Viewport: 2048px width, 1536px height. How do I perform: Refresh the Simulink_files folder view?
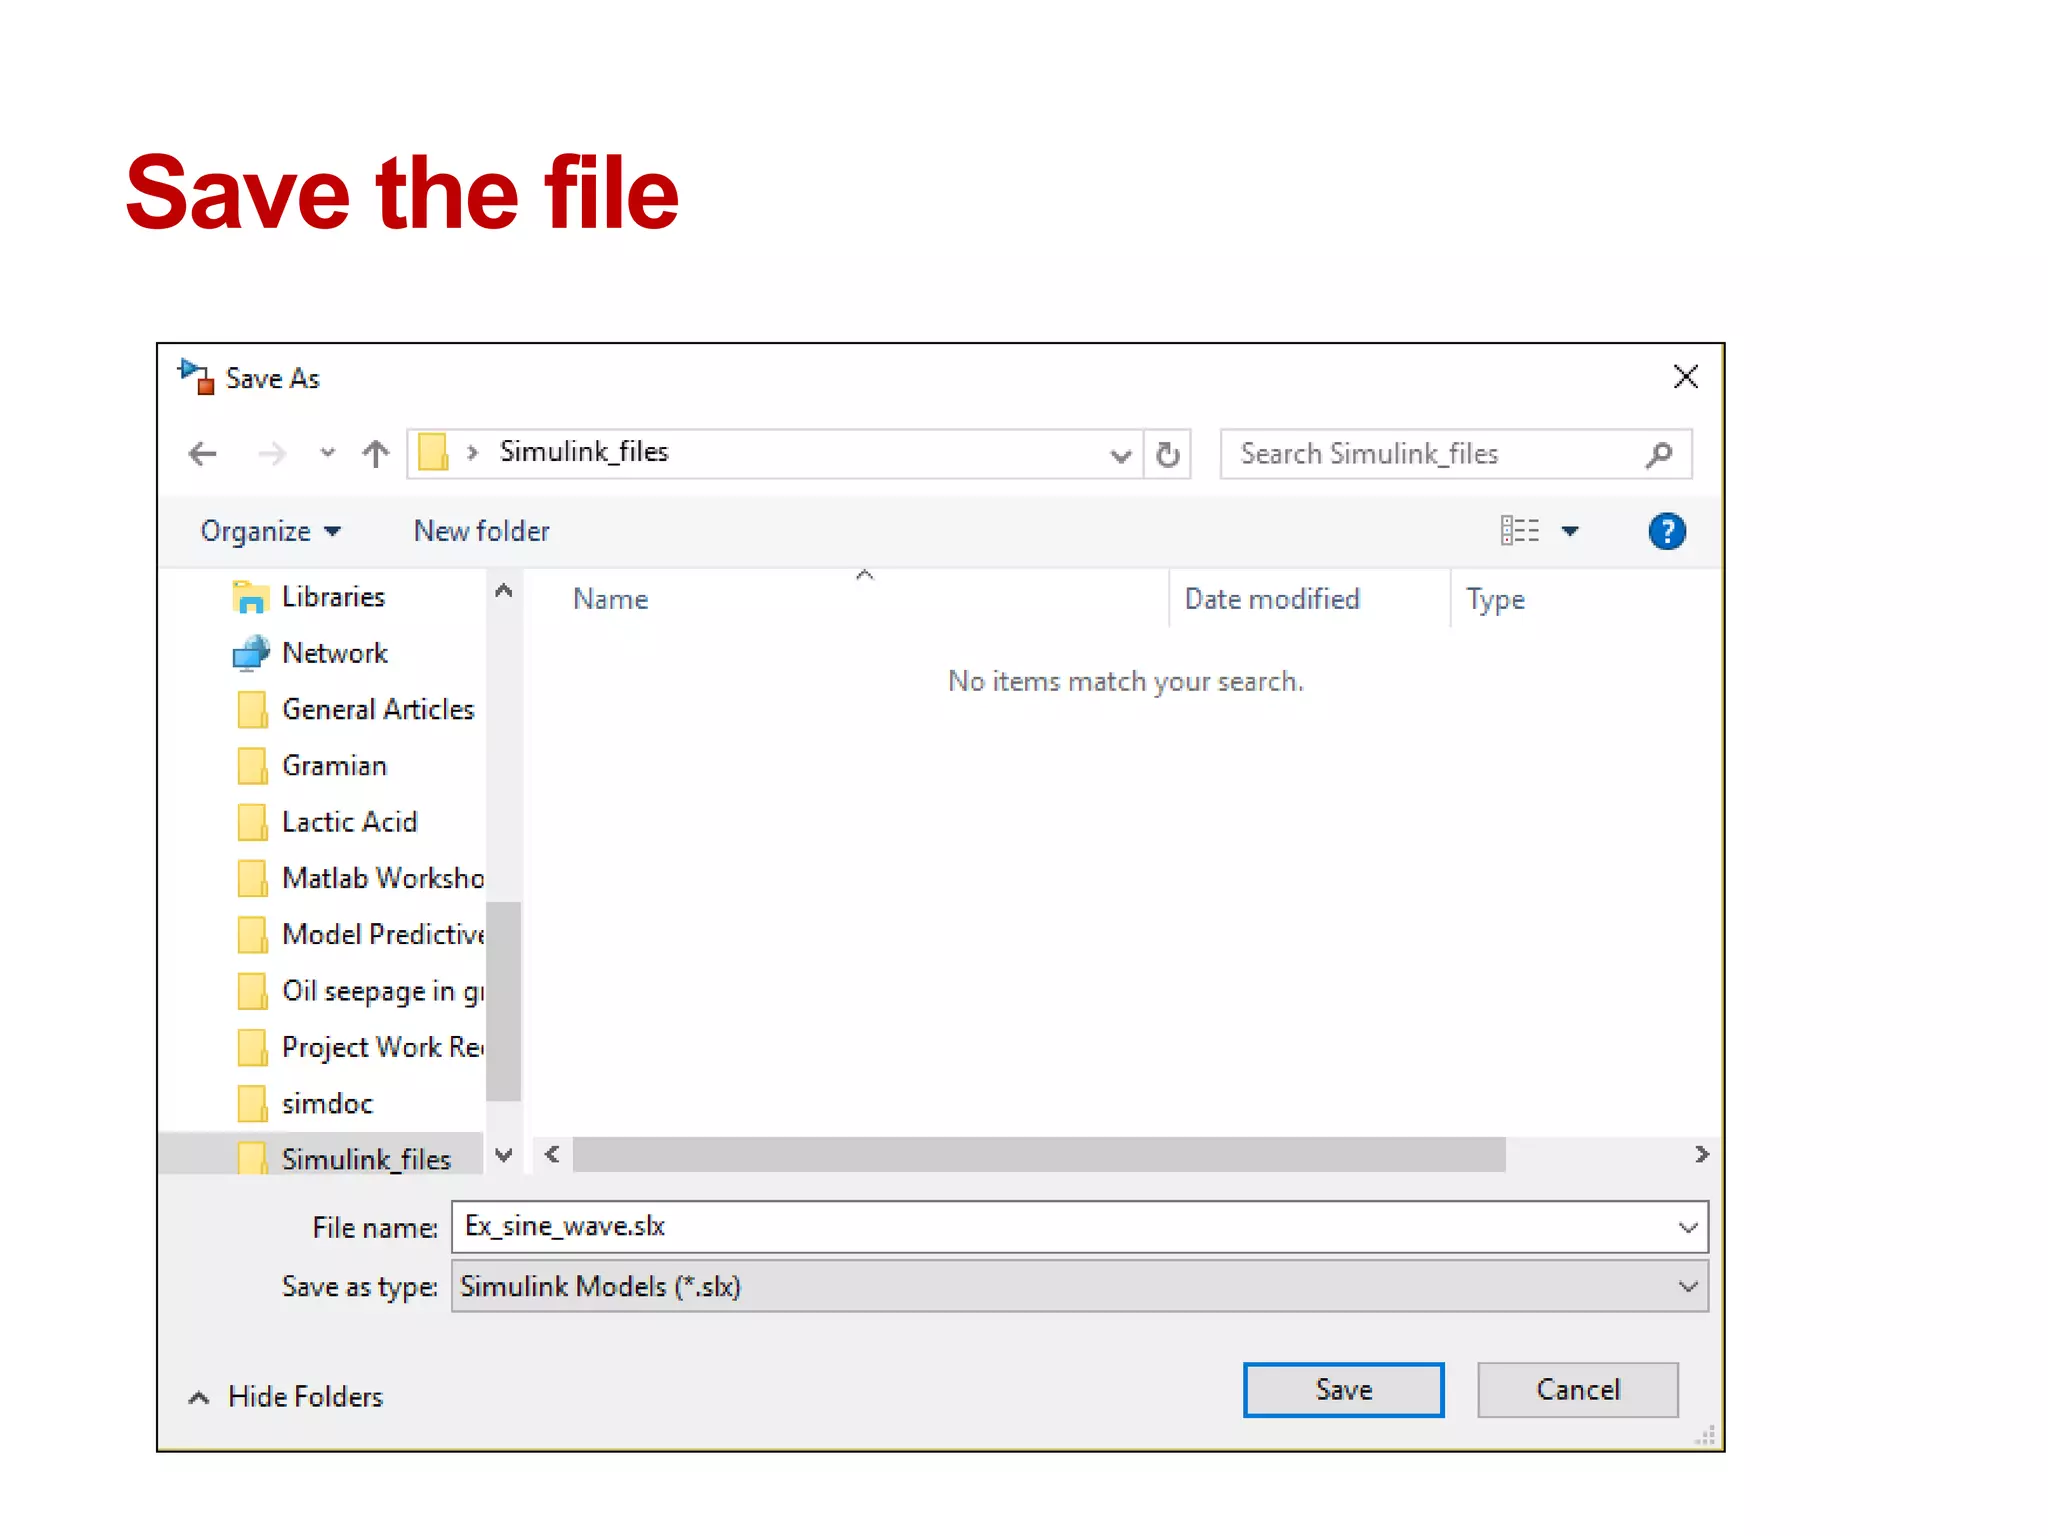(x=1167, y=454)
